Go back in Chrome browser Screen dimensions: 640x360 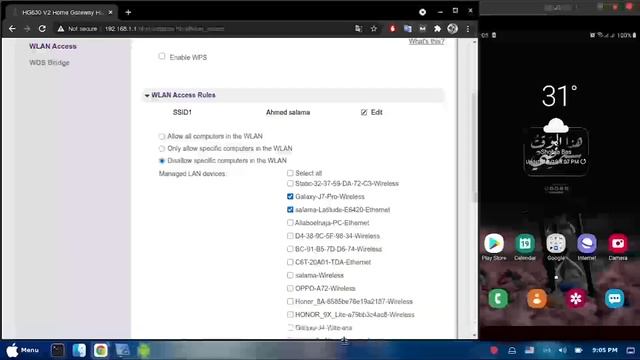tap(12, 29)
